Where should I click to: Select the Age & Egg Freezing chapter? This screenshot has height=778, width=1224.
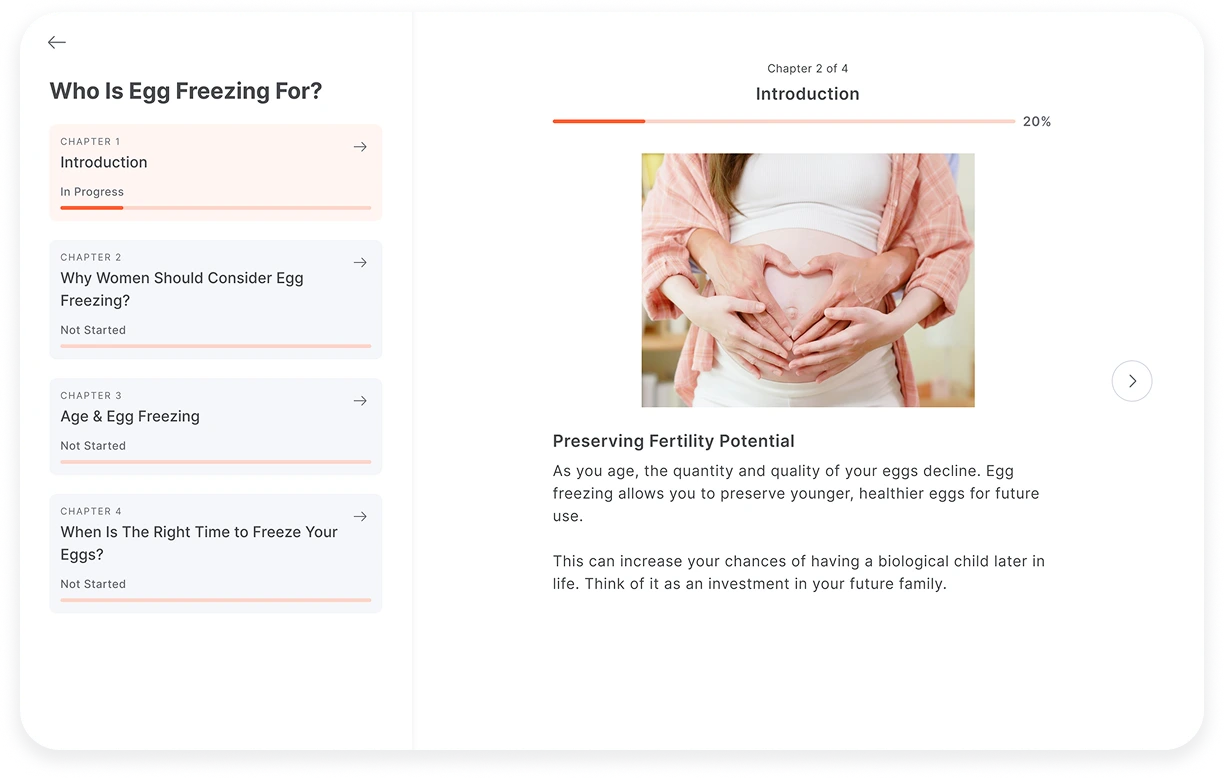point(215,425)
